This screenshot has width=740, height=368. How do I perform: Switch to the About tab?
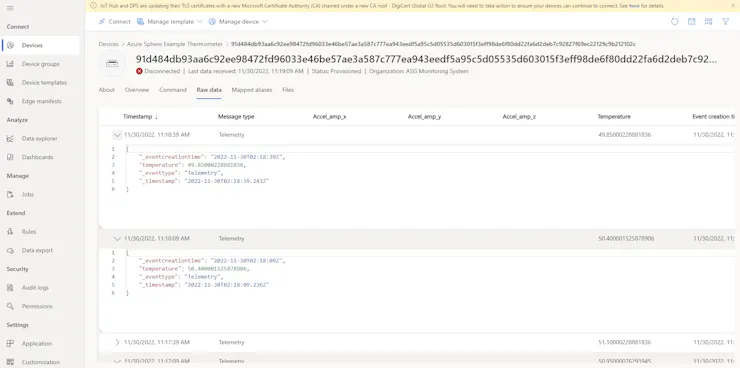tap(107, 90)
